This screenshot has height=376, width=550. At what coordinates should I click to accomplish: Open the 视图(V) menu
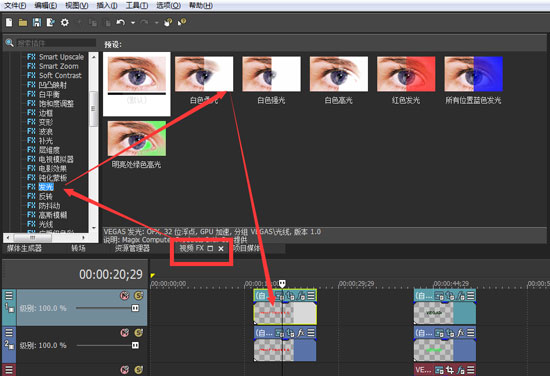click(x=76, y=5)
